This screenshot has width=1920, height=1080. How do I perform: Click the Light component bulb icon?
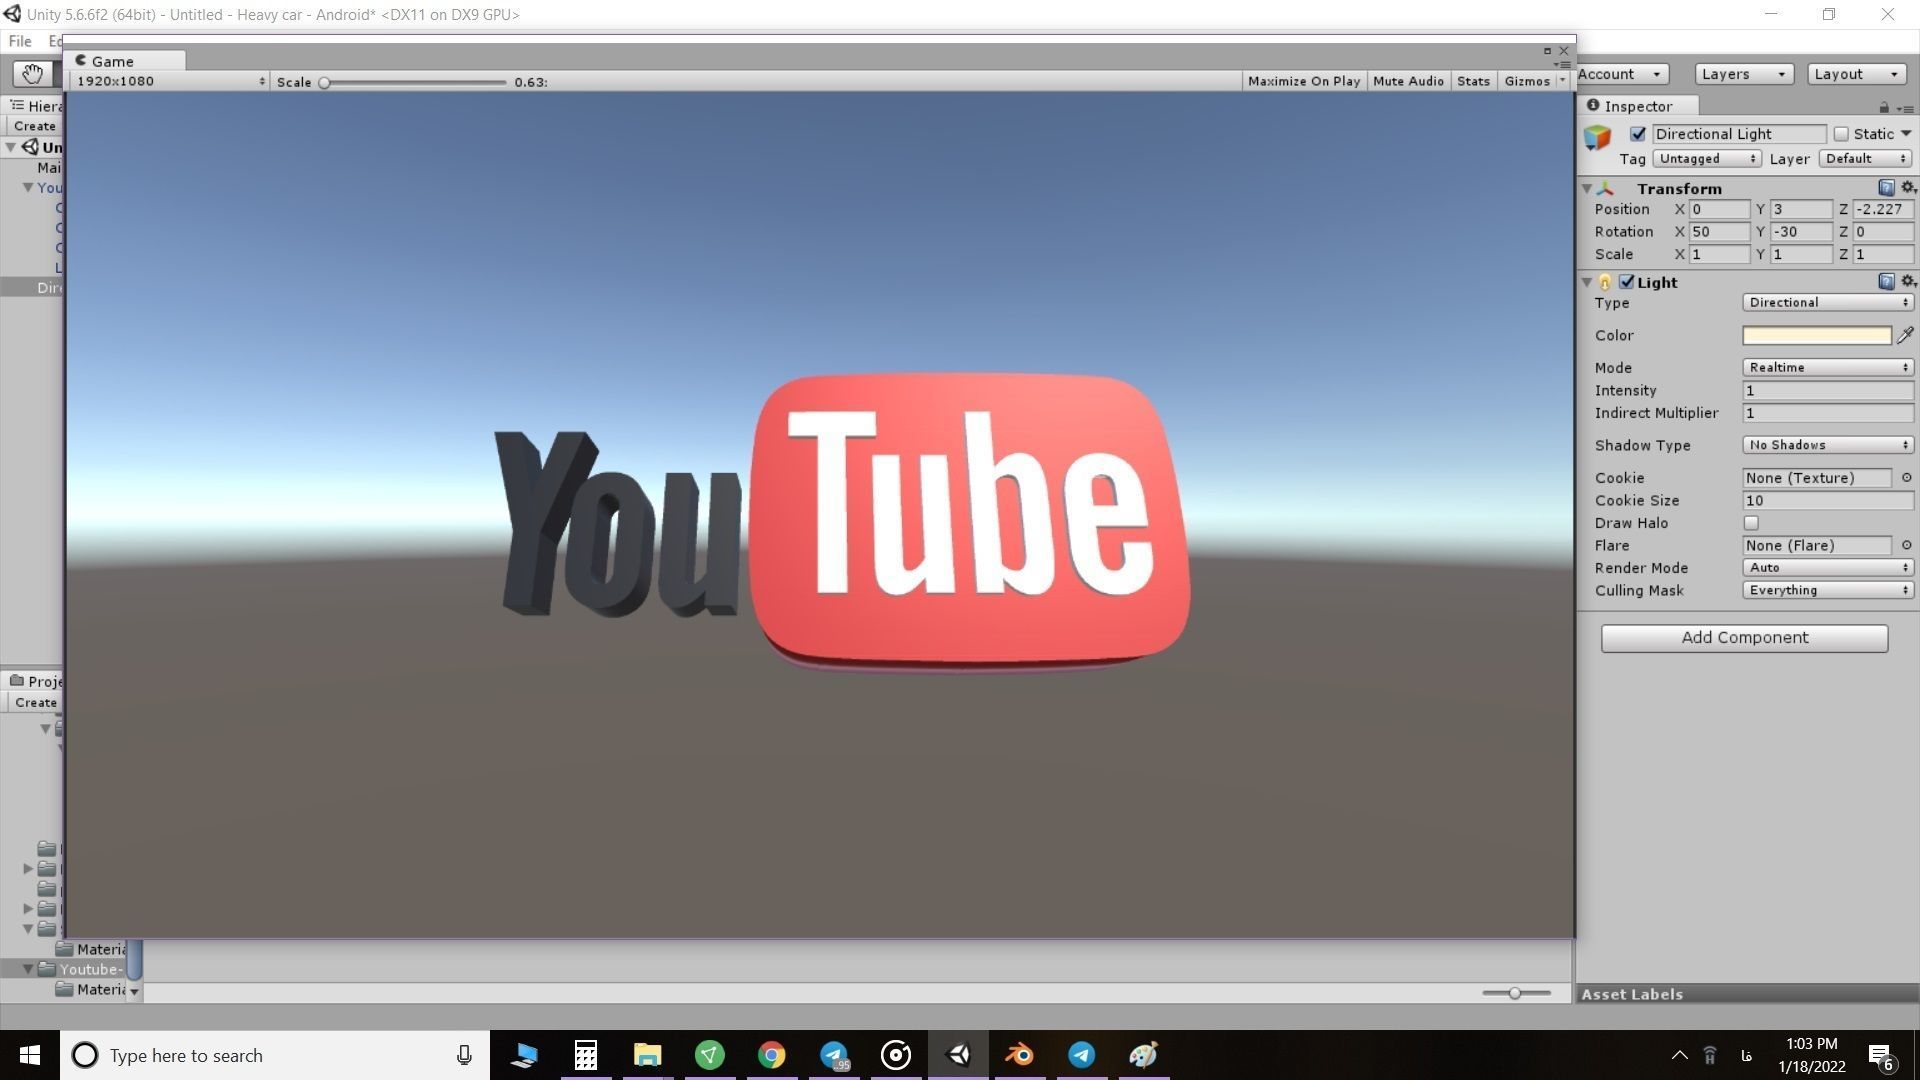pyautogui.click(x=1605, y=283)
